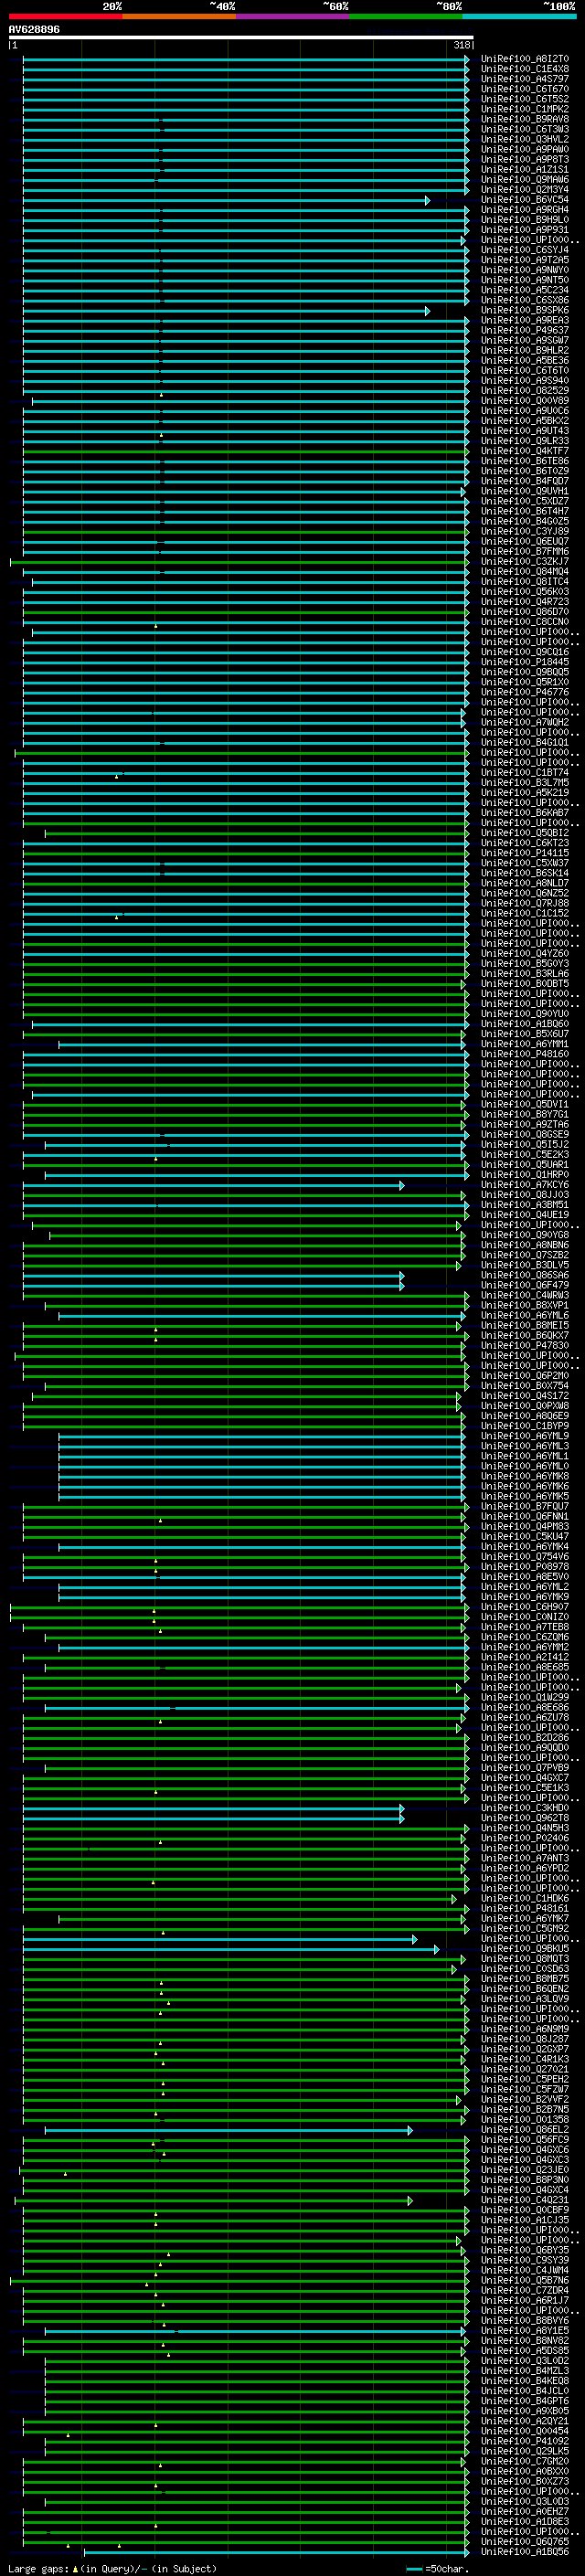Image resolution: width=585 pixels, height=2576 pixels.
Task: Select the UniRef100_C8CCN0 label
Action: click(525, 622)
